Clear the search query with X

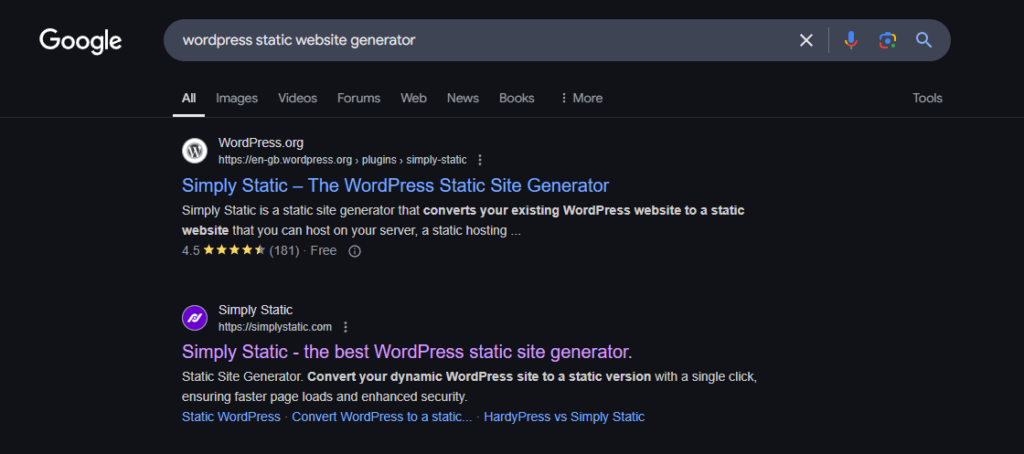807,41
